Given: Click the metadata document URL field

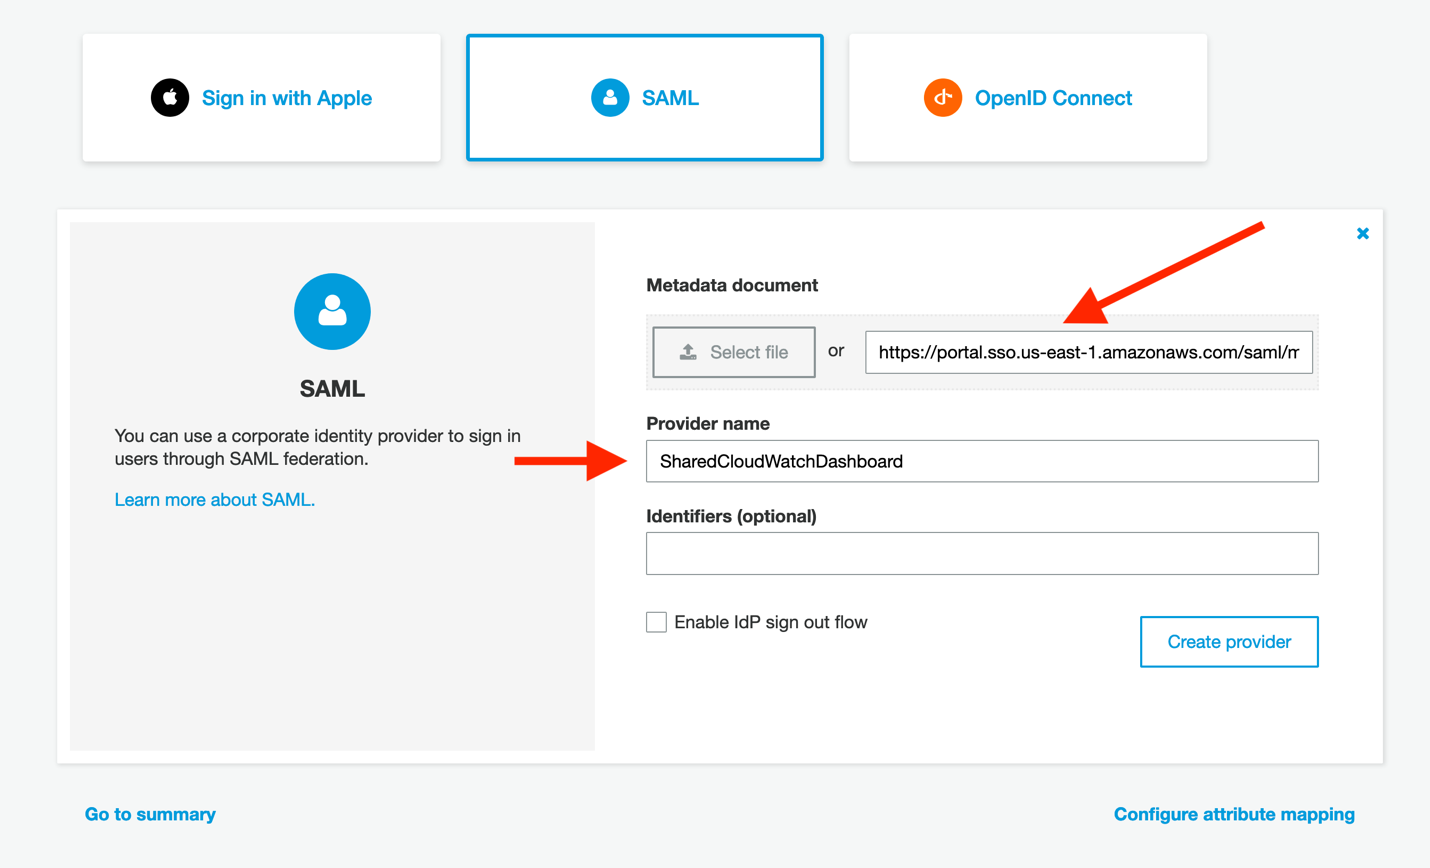Looking at the screenshot, I should click(1090, 351).
